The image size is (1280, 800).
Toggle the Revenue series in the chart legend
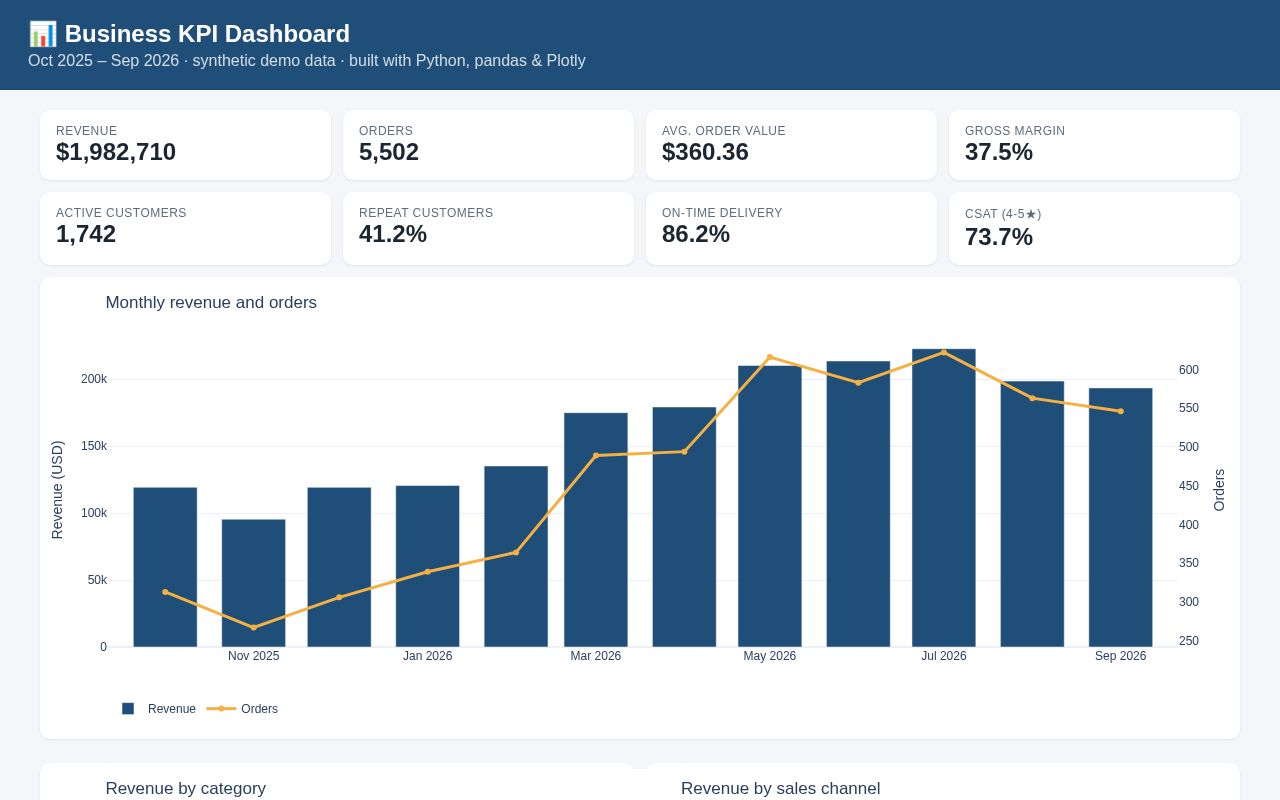click(x=159, y=709)
